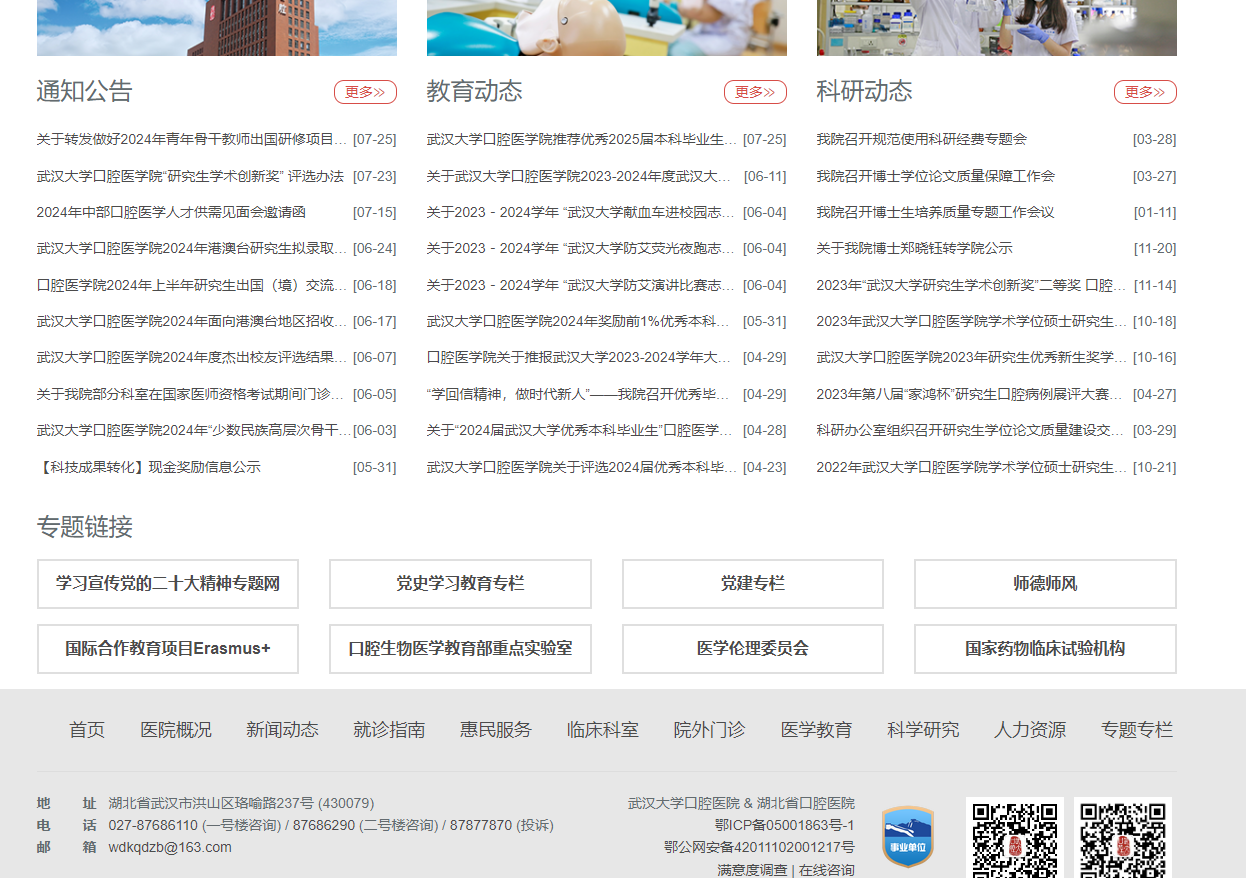Open 【科技成果转化】现金奖励信息公示
The height and width of the screenshot is (878, 1246).
point(149,467)
